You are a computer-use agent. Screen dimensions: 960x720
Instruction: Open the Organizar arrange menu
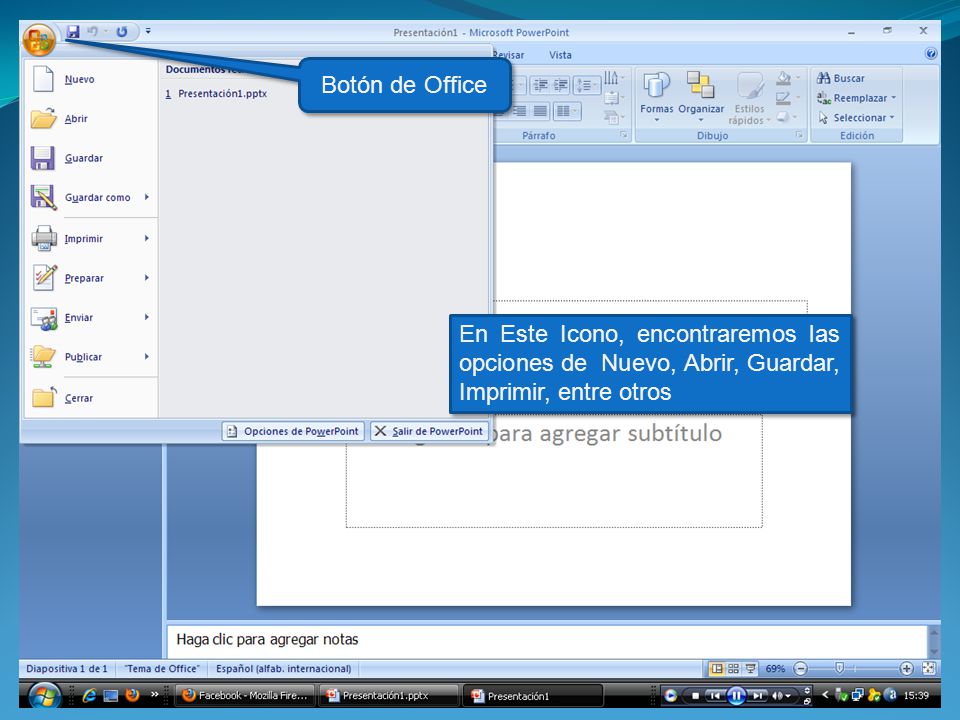coord(701,97)
